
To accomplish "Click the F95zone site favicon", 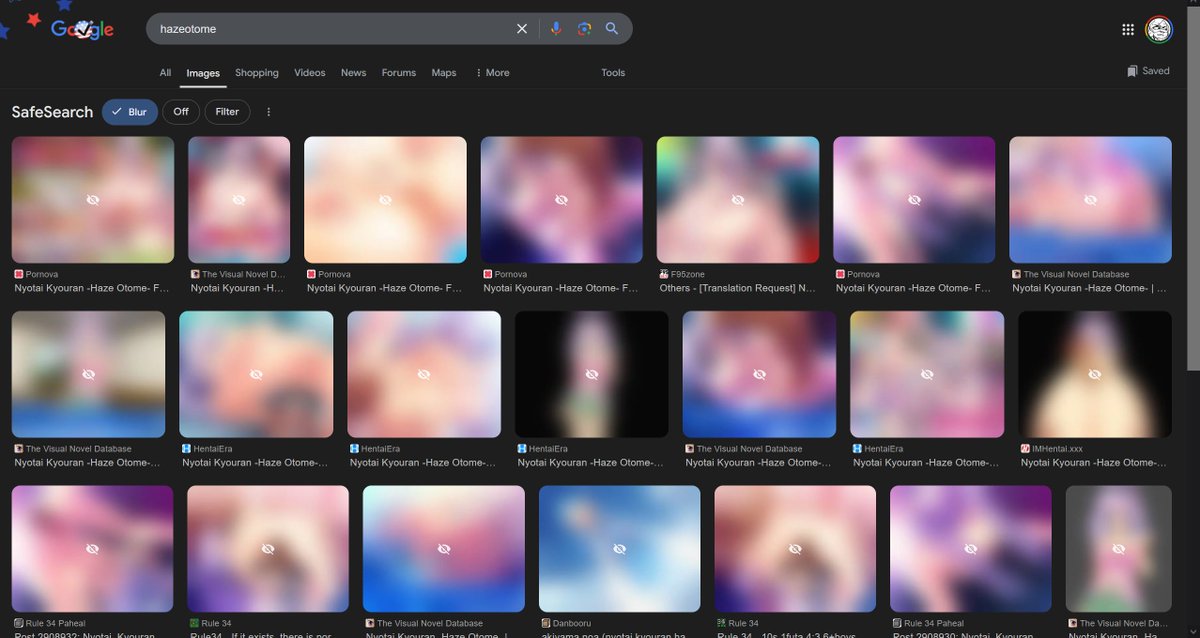I will (664, 274).
